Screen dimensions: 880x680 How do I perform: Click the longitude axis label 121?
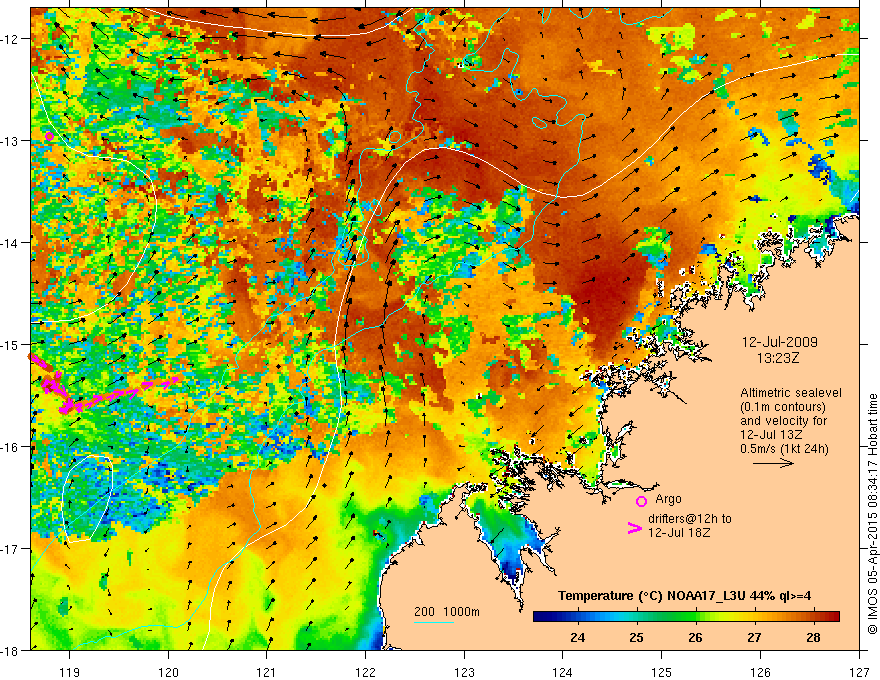[x=267, y=672]
